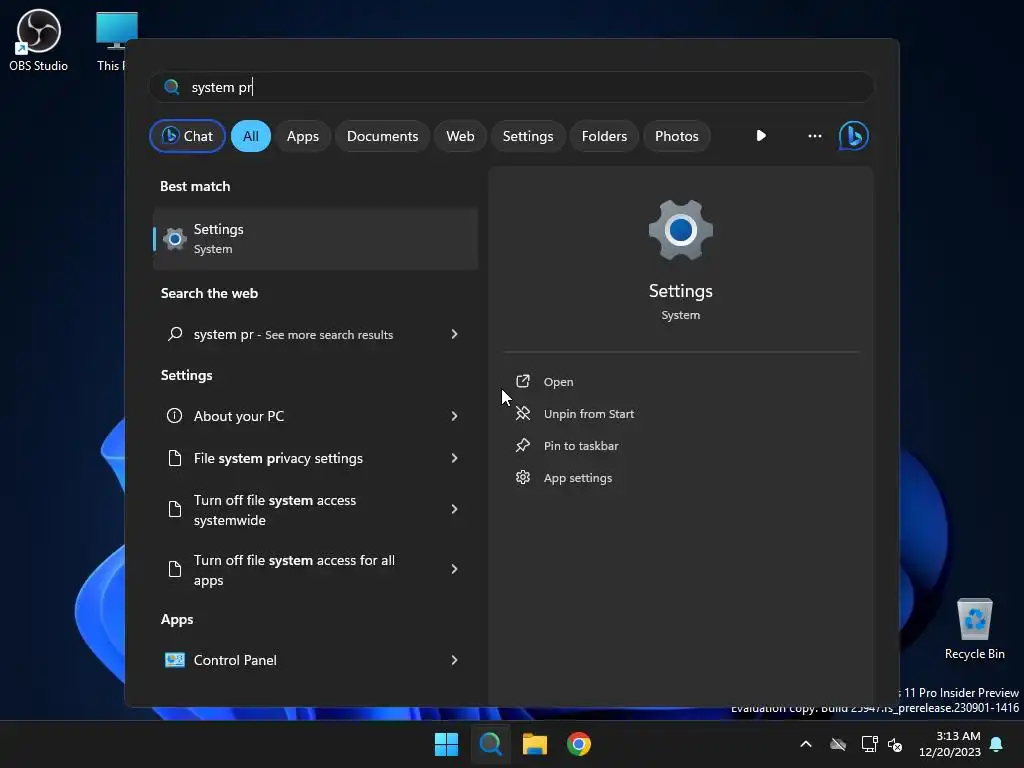
Task: Select the All filter tab
Action: tap(251, 136)
